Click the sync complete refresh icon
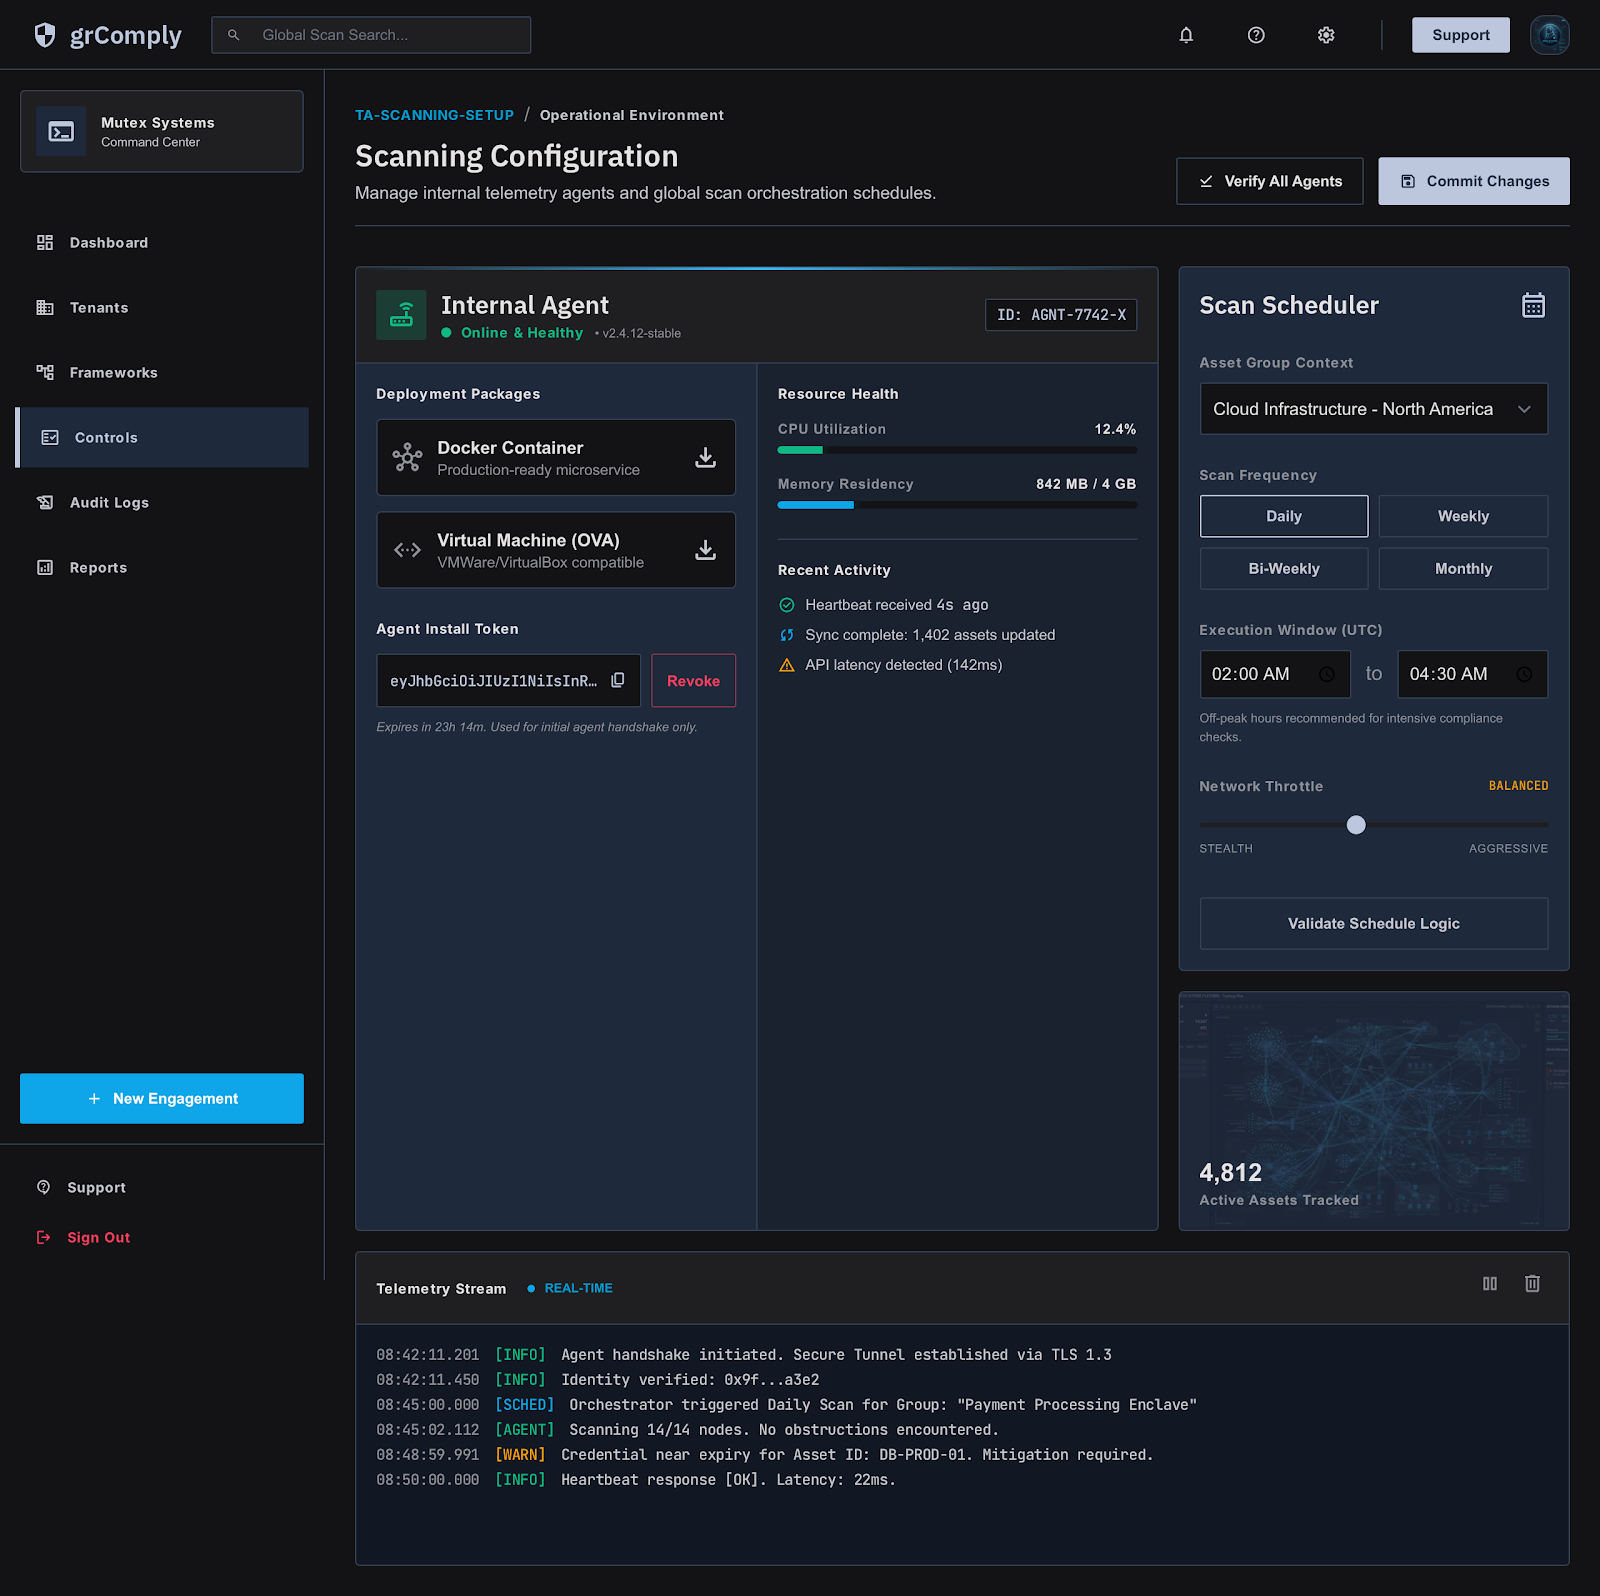This screenshot has width=1600, height=1596. [x=787, y=635]
